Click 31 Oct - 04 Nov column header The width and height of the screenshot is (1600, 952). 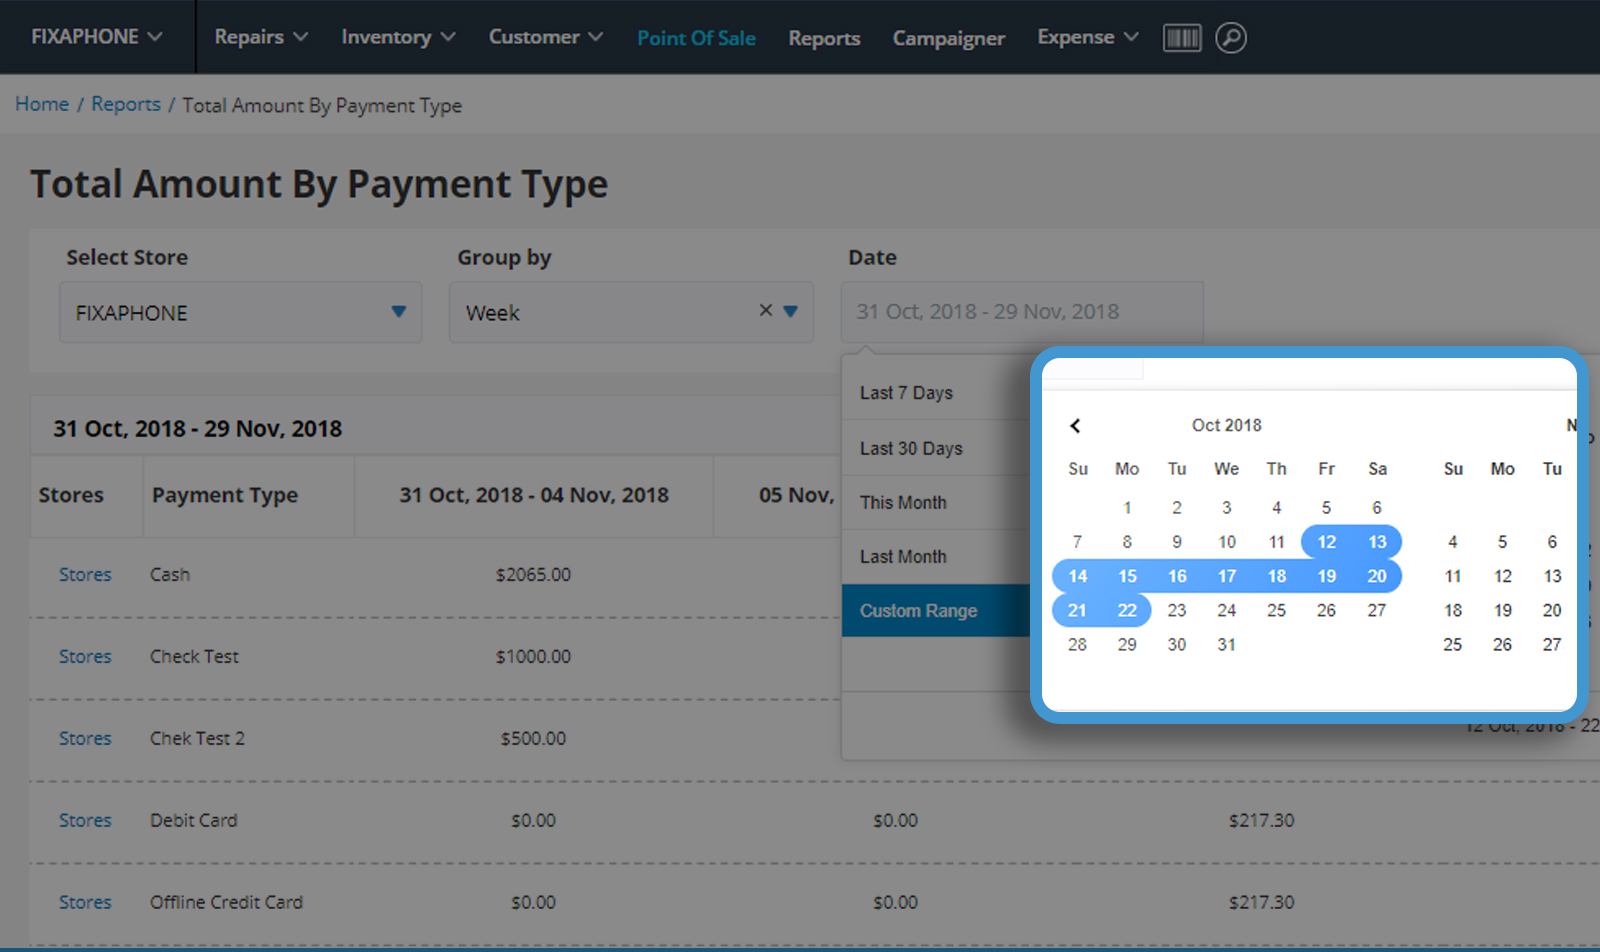coord(534,496)
